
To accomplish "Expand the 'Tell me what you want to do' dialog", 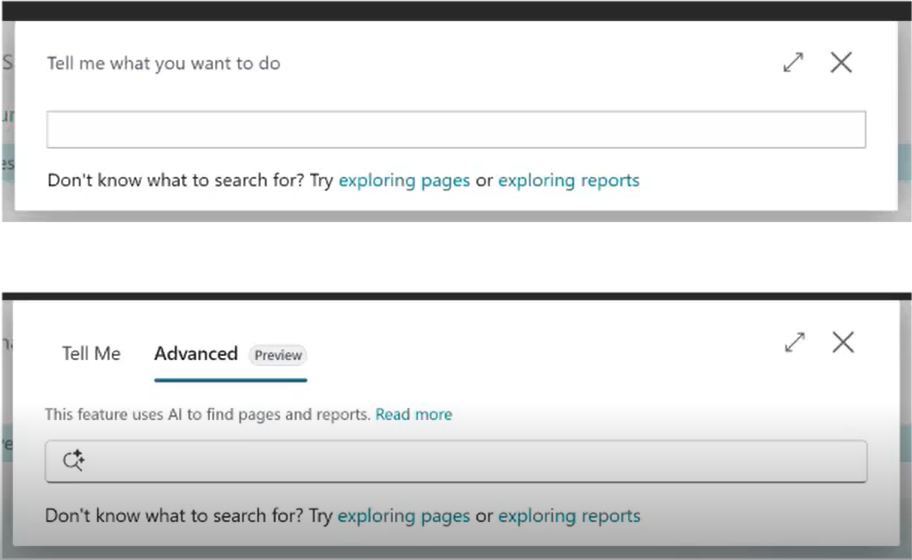I will (793, 63).
